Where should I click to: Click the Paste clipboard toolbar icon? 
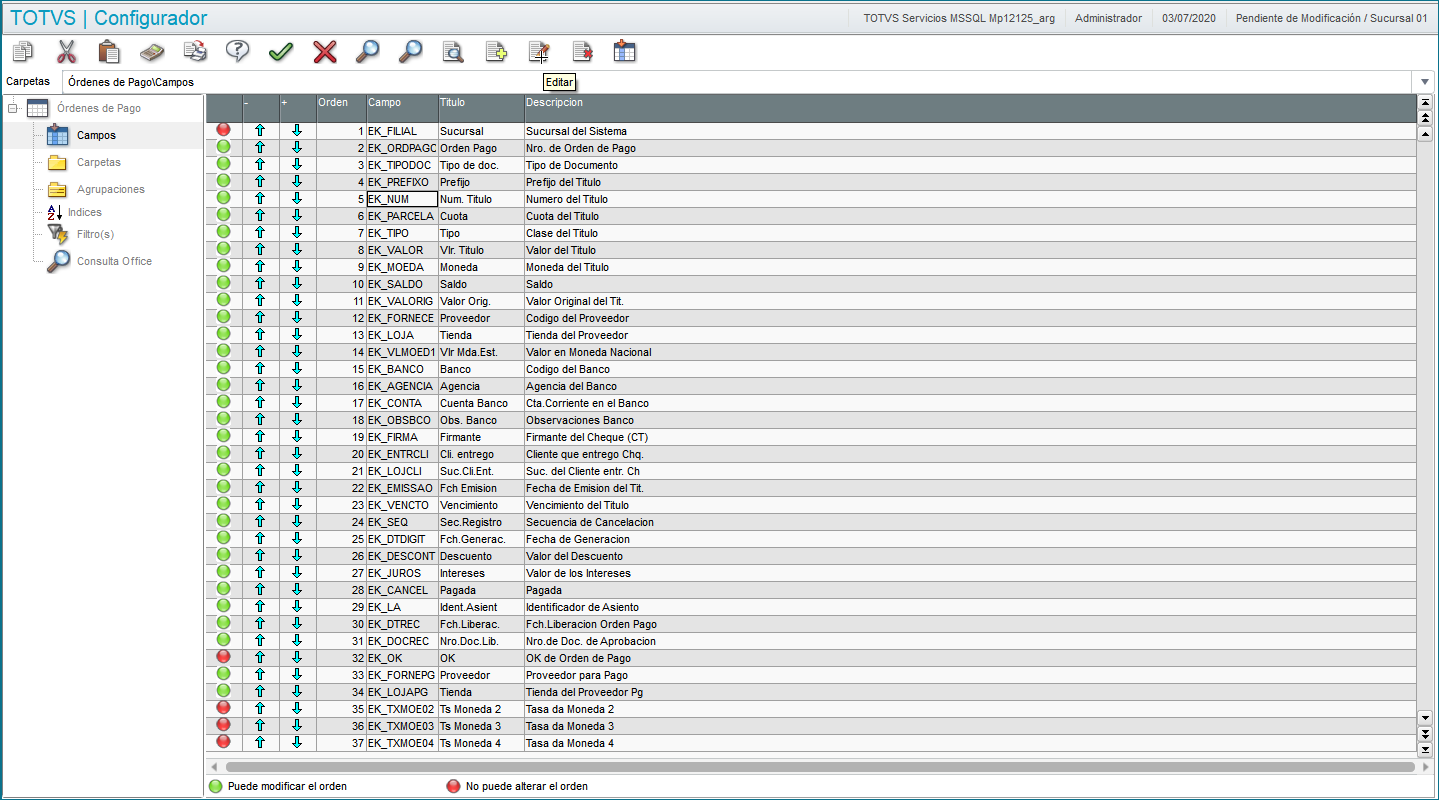(110, 51)
